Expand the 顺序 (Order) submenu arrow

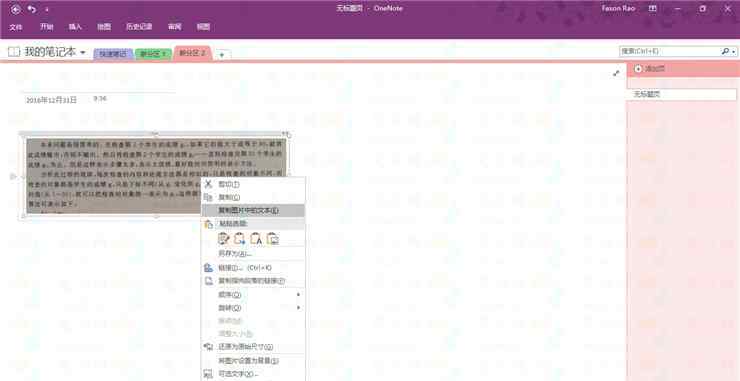click(x=298, y=295)
